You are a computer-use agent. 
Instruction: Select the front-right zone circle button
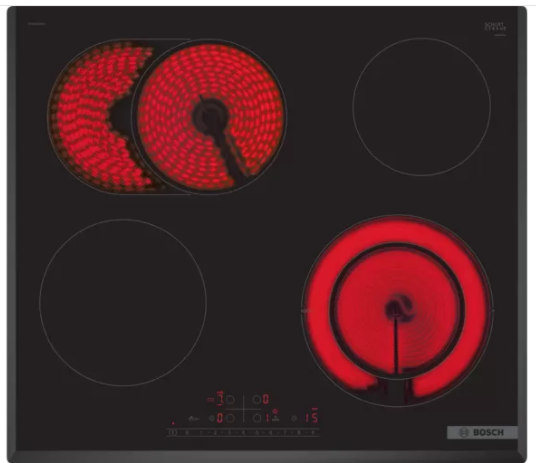click(x=257, y=418)
